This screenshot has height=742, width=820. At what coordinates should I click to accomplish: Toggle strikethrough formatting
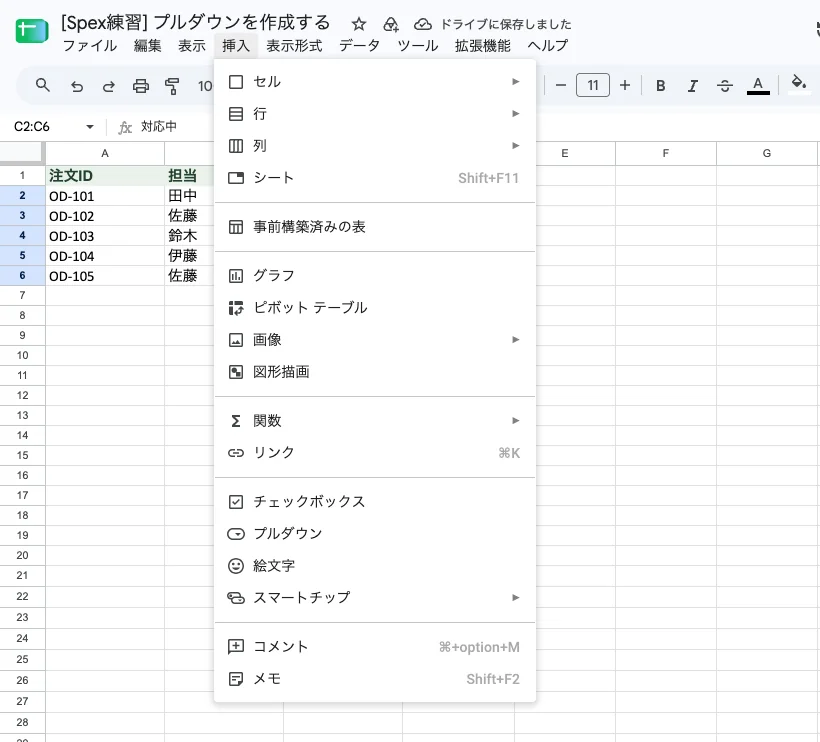pyautogui.click(x=725, y=86)
